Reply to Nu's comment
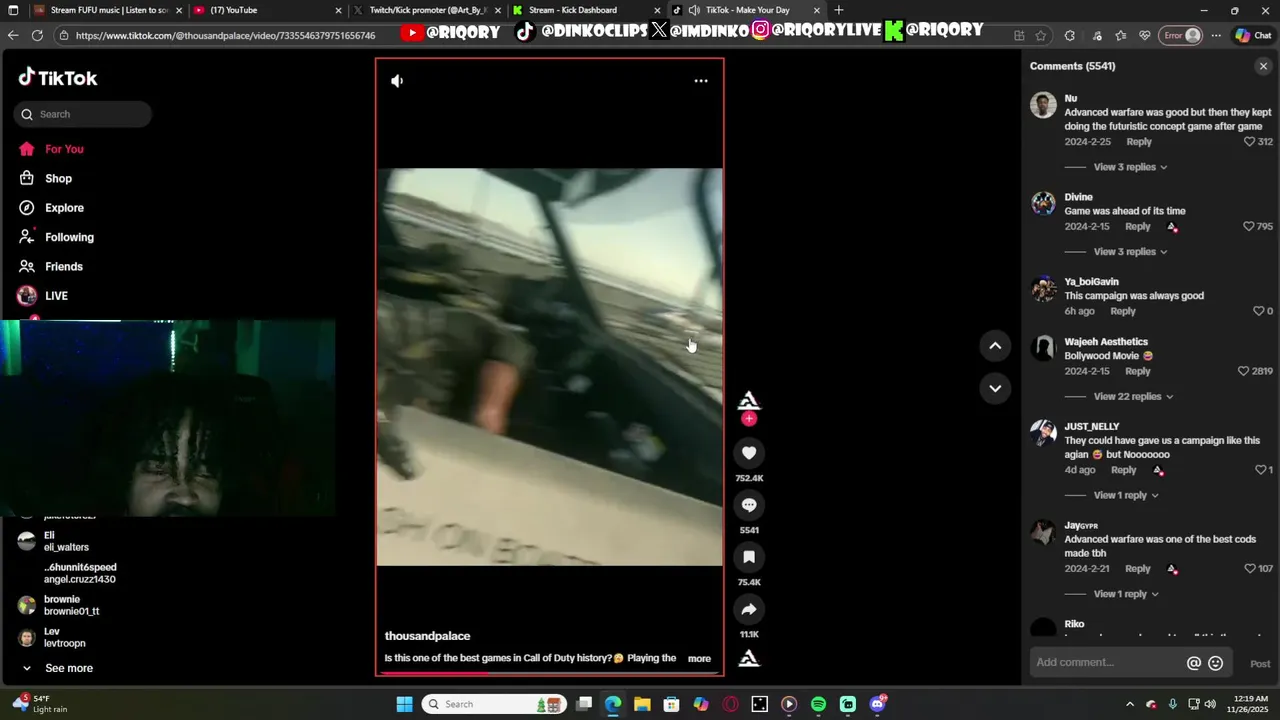The image size is (1280, 720). [1139, 142]
